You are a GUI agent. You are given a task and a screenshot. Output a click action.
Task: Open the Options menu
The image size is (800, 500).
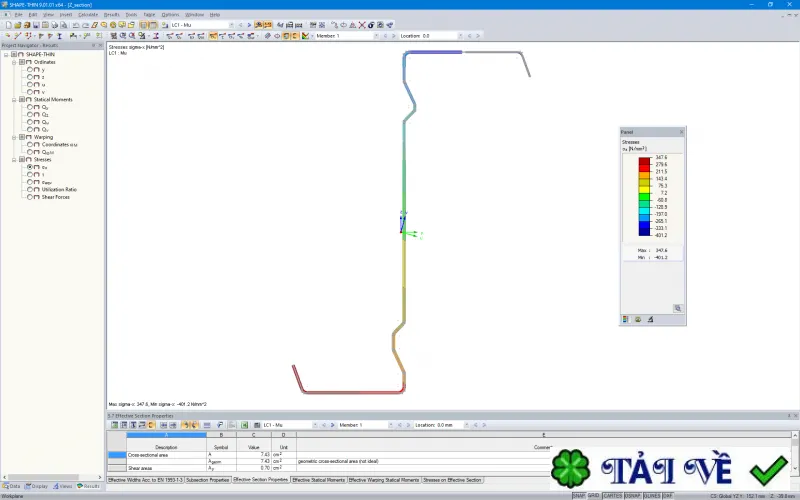point(170,15)
